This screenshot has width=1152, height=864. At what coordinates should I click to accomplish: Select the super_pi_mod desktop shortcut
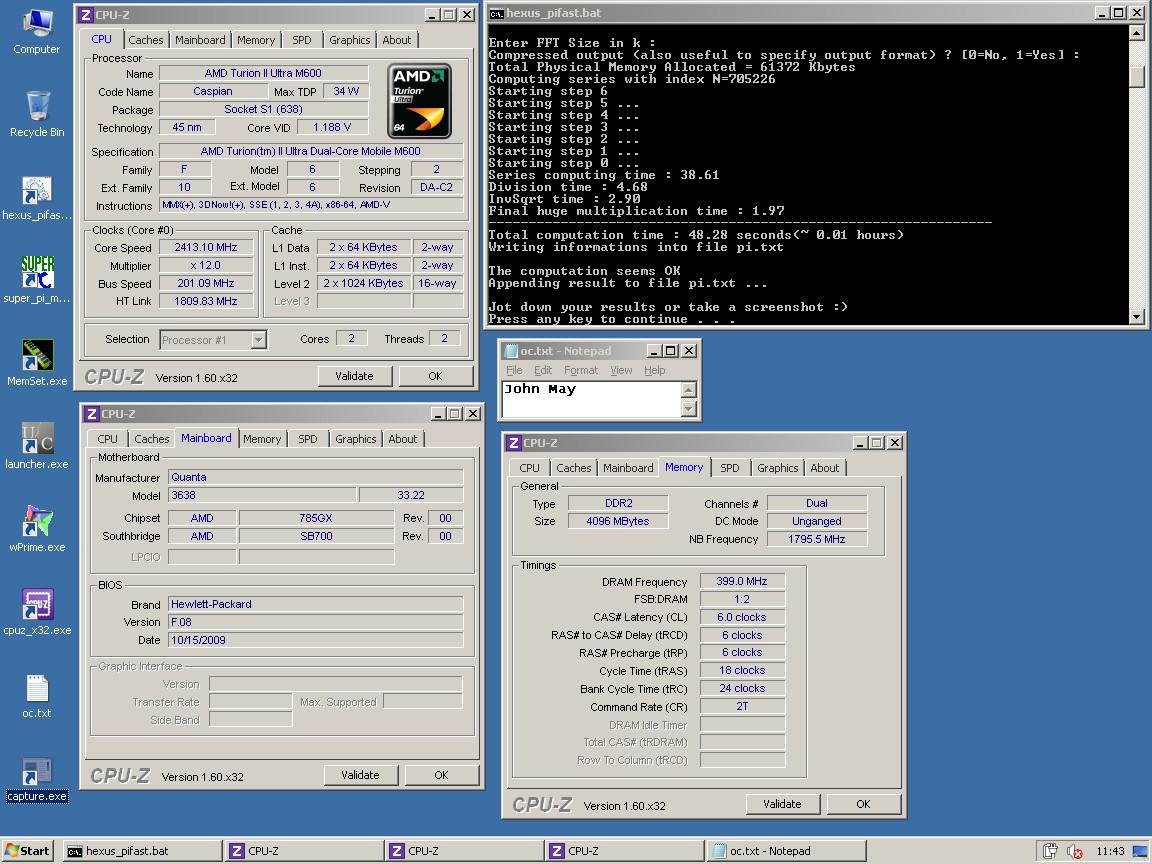37,280
